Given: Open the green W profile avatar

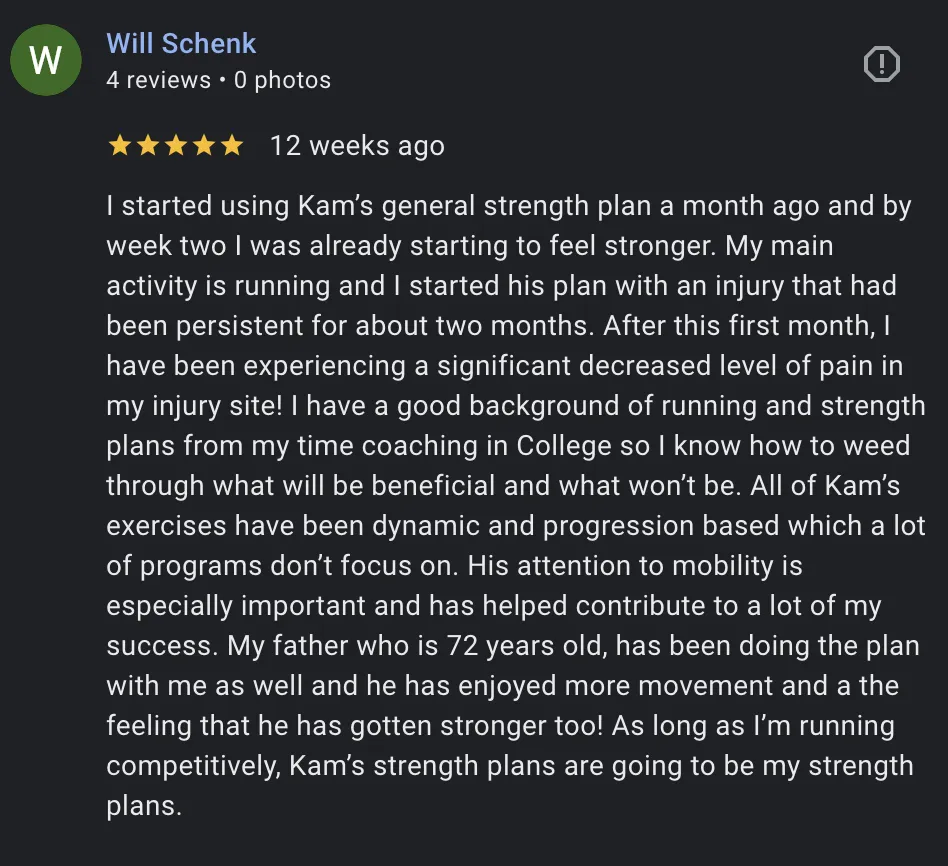Looking at the screenshot, I should [46, 60].
